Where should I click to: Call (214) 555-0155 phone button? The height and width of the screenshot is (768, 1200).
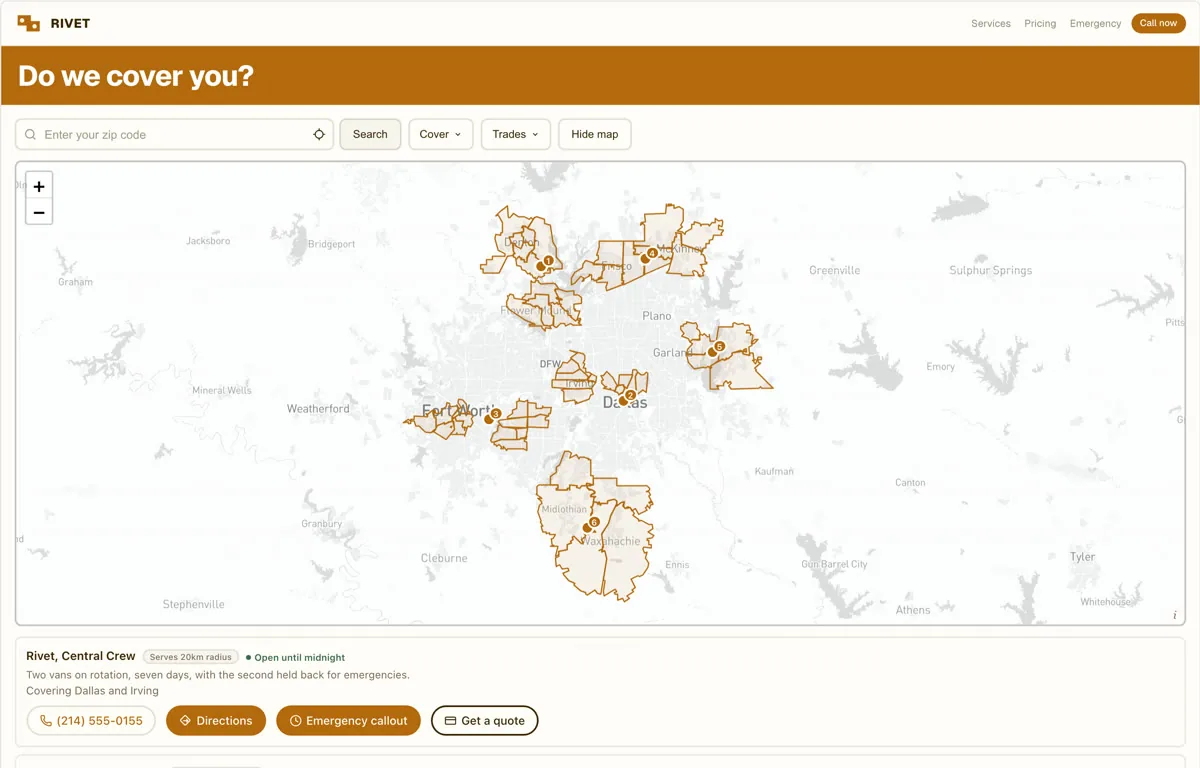click(x=91, y=720)
